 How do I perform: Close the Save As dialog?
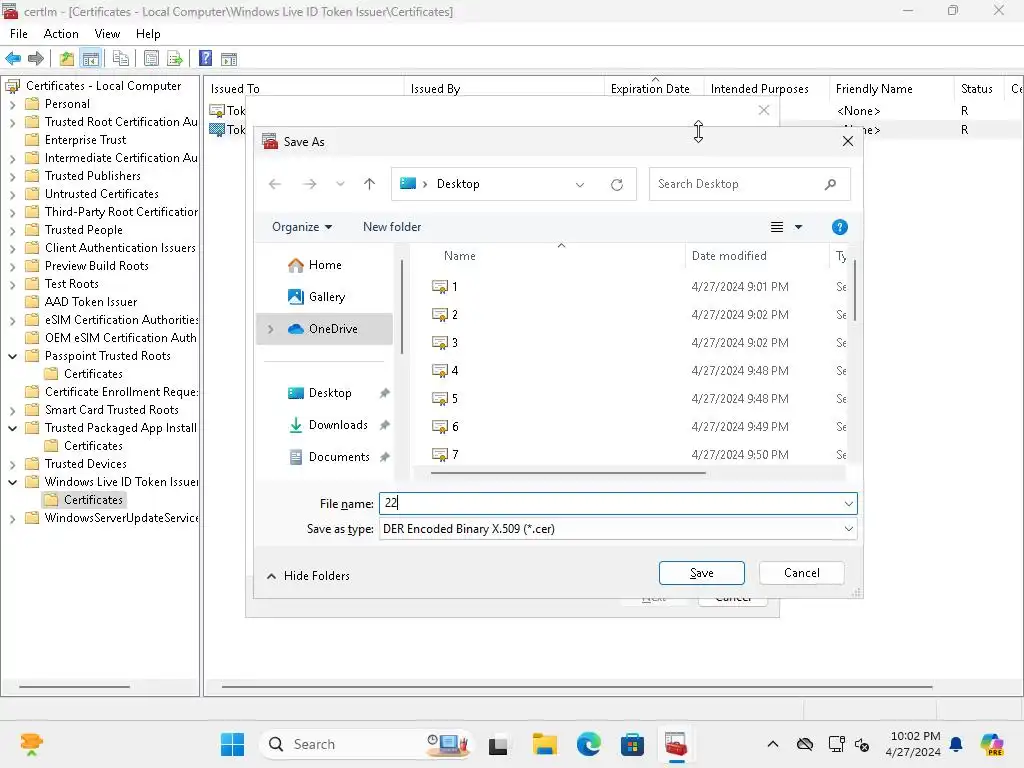tap(848, 142)
